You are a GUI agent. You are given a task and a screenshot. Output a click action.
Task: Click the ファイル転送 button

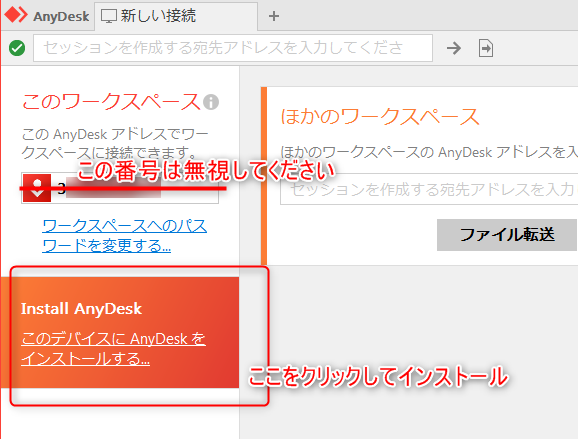(x=507, y=235)
